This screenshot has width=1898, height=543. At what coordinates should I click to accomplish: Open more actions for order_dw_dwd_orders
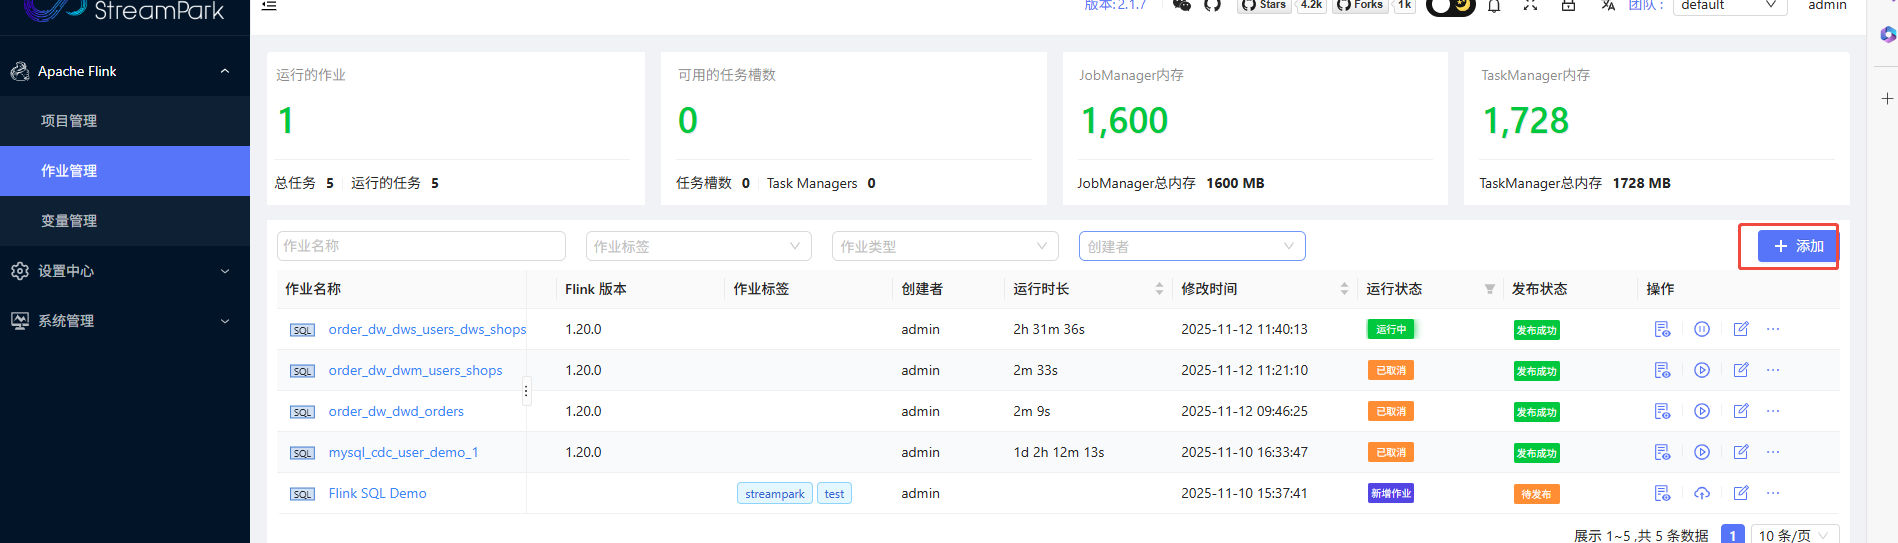(1773, 411)
